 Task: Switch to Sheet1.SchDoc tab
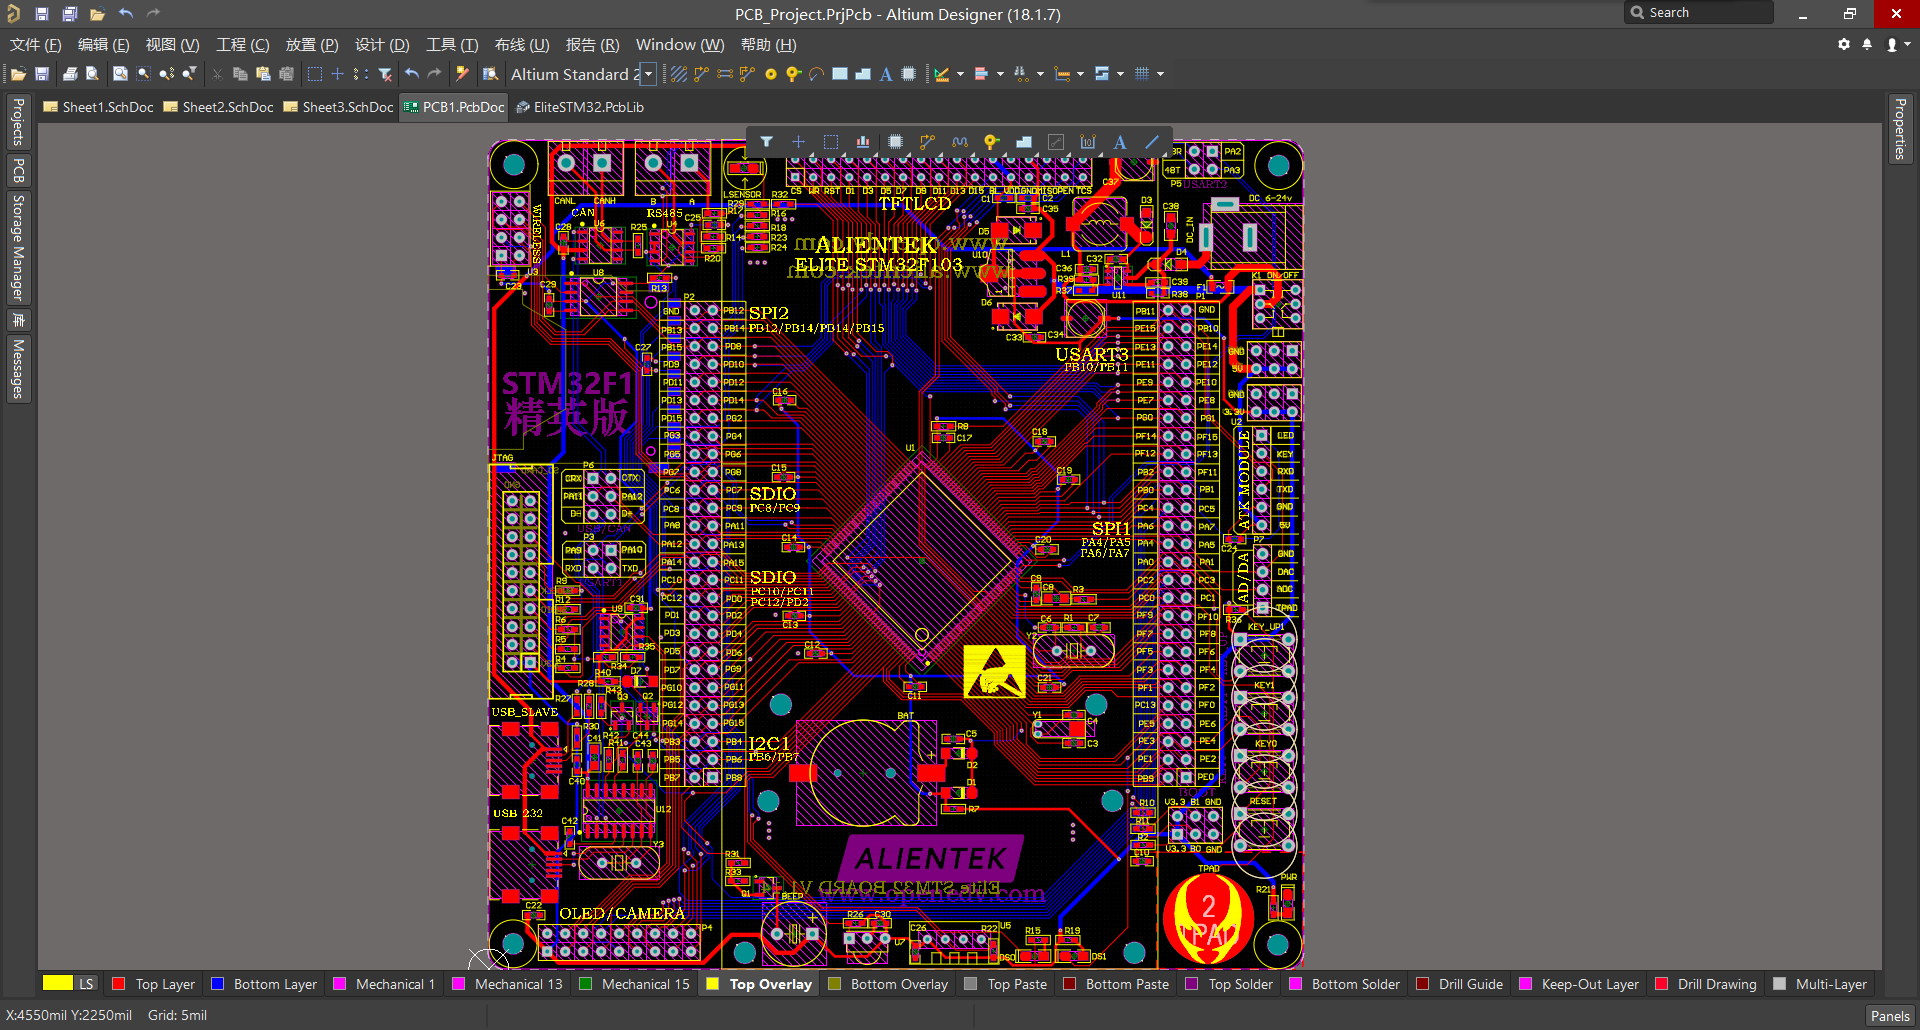click(x=98, y=107)
